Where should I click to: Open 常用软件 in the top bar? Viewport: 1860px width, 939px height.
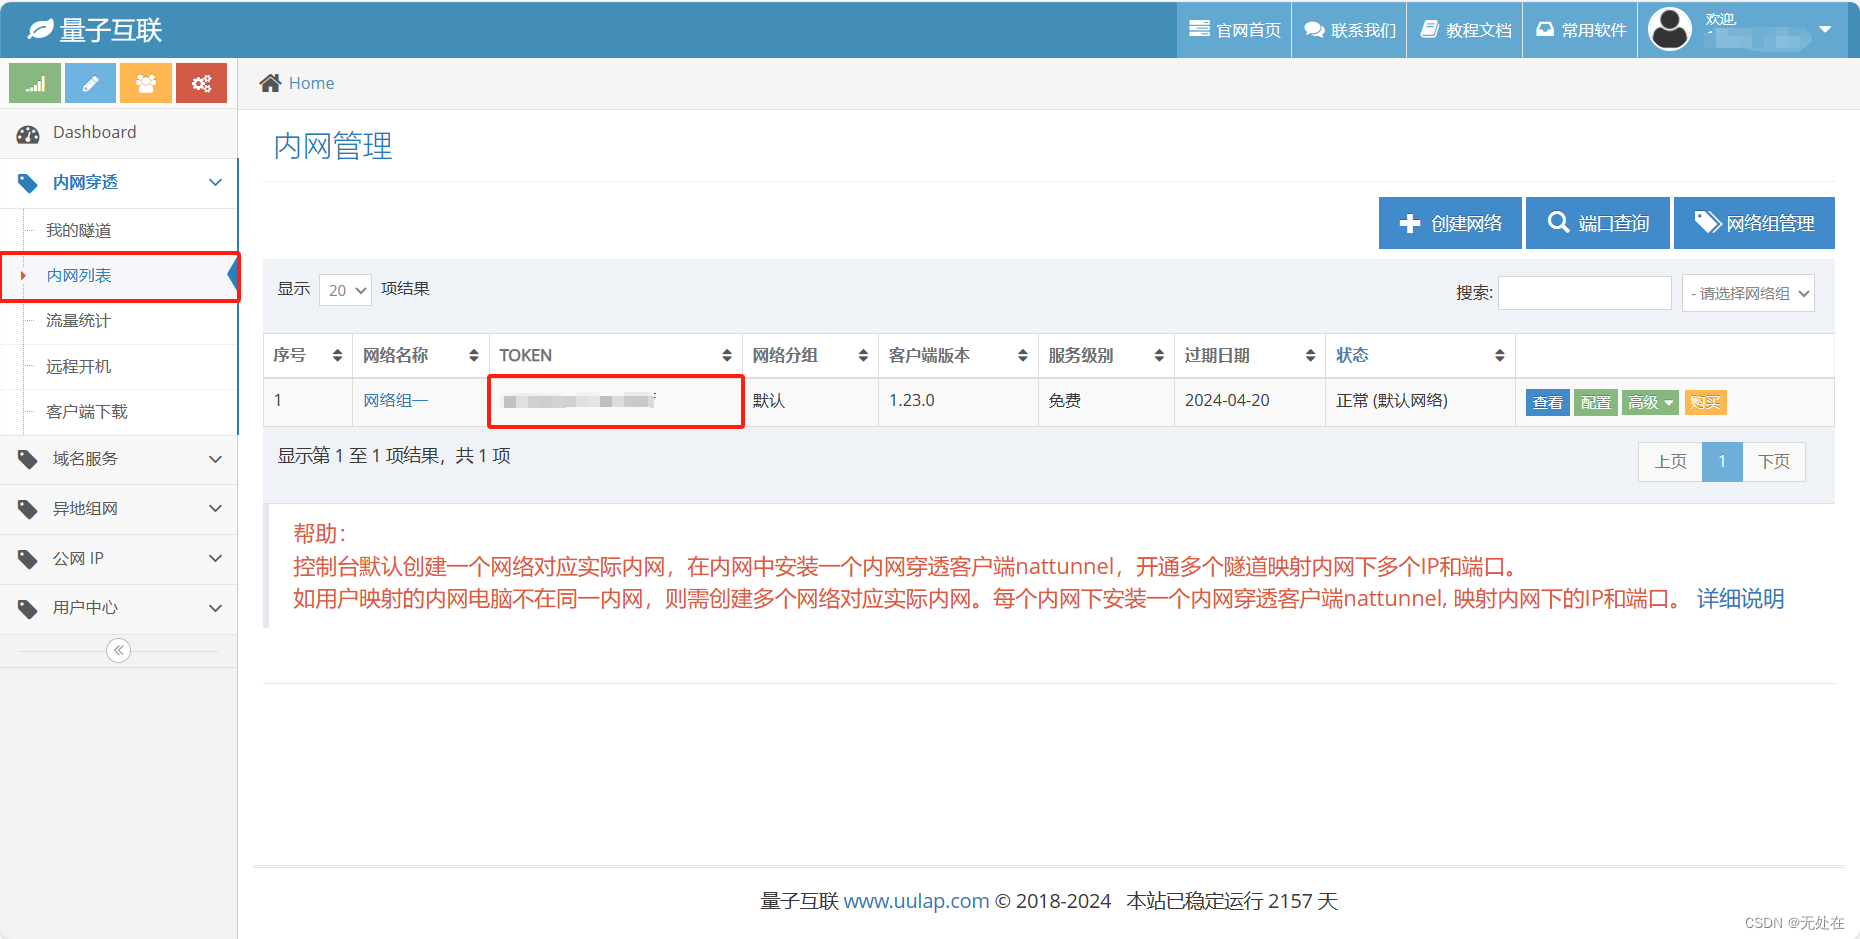(1580, 30)
